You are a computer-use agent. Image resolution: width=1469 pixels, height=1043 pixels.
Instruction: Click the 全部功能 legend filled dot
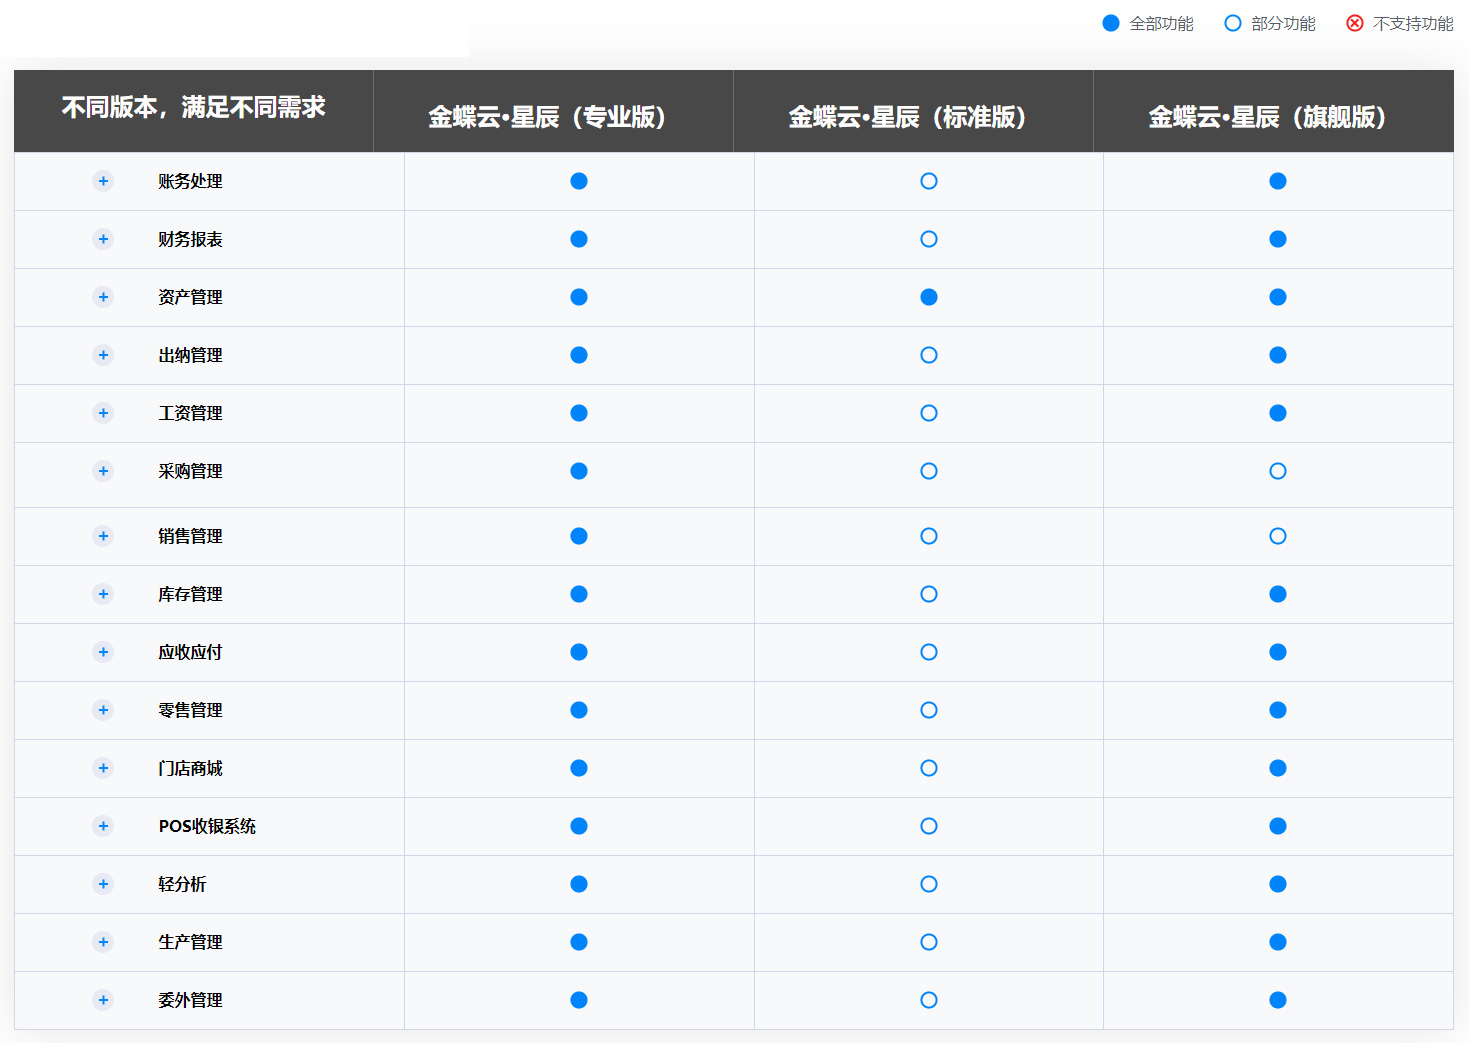[1111, 23]
